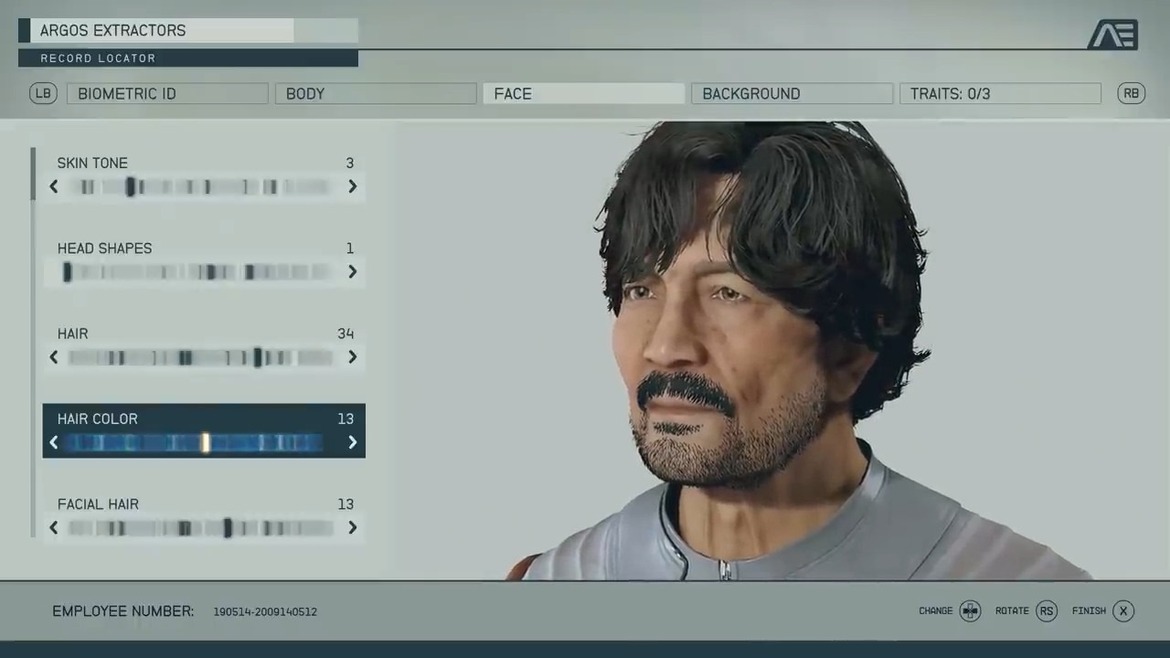Image resolution: width=1170 pixels, height=658 pixels.
Task: Select next Facial Hair with right arrow
Action: point(352,527)
